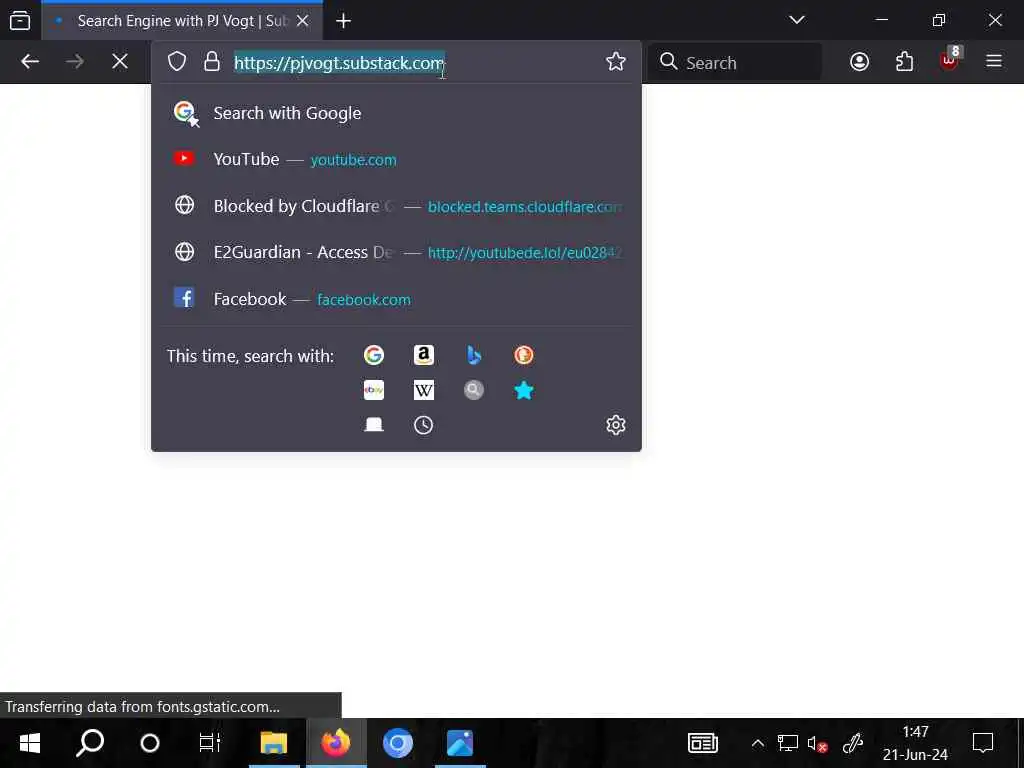Viewport: 1024px width, 768px height.
Task: Open the Firefox hamburger application menu
Action: (x=993, y=62)
